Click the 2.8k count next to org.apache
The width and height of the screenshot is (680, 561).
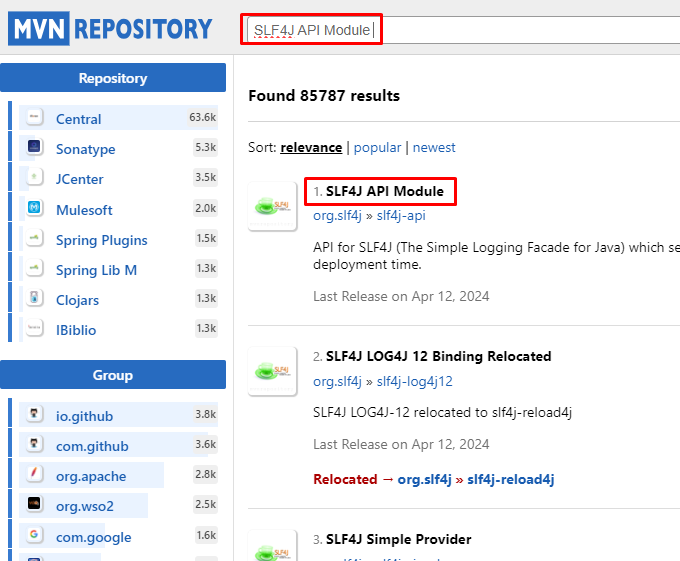click(206, 474)
